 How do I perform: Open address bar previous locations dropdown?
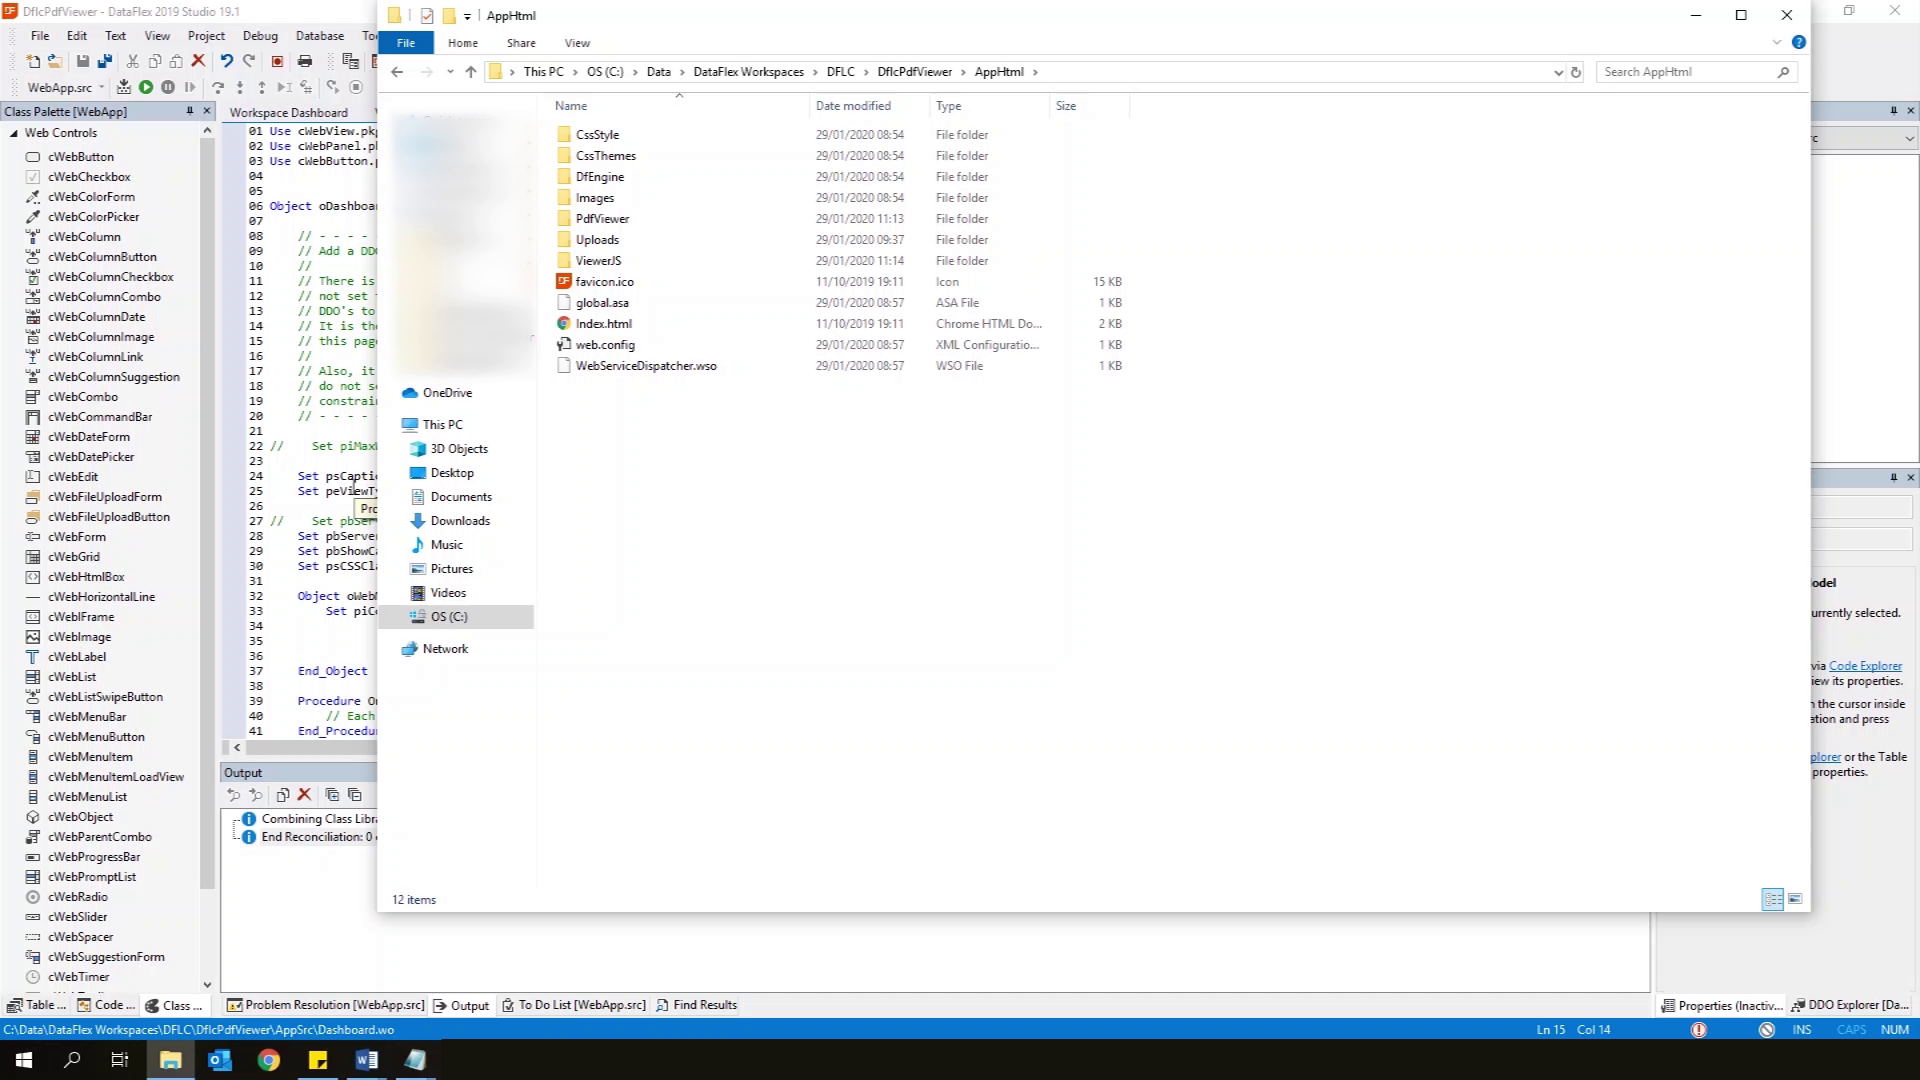click(x=1558, y=72)
